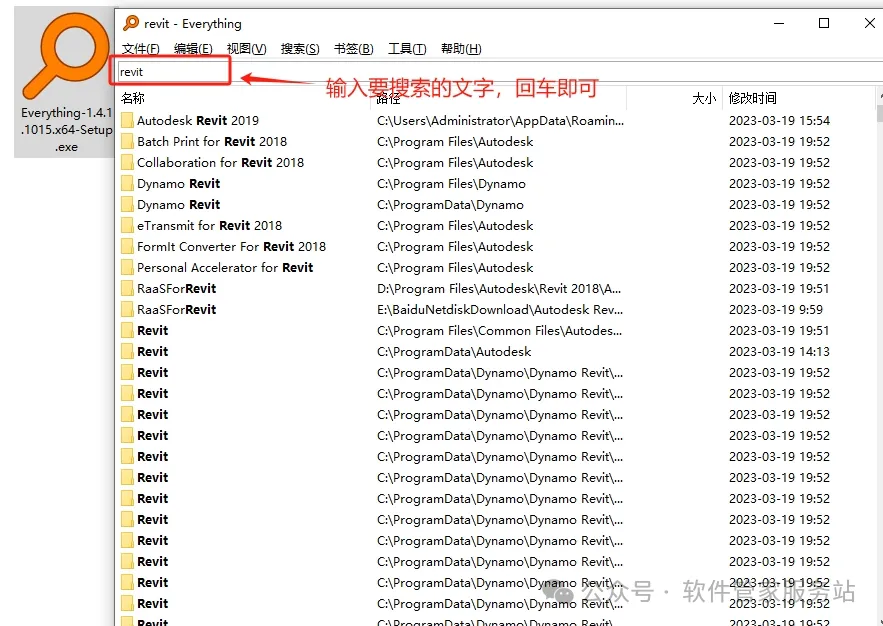
Task: Click the Everything magnifier icon in title bar
Action: (131, 23)
